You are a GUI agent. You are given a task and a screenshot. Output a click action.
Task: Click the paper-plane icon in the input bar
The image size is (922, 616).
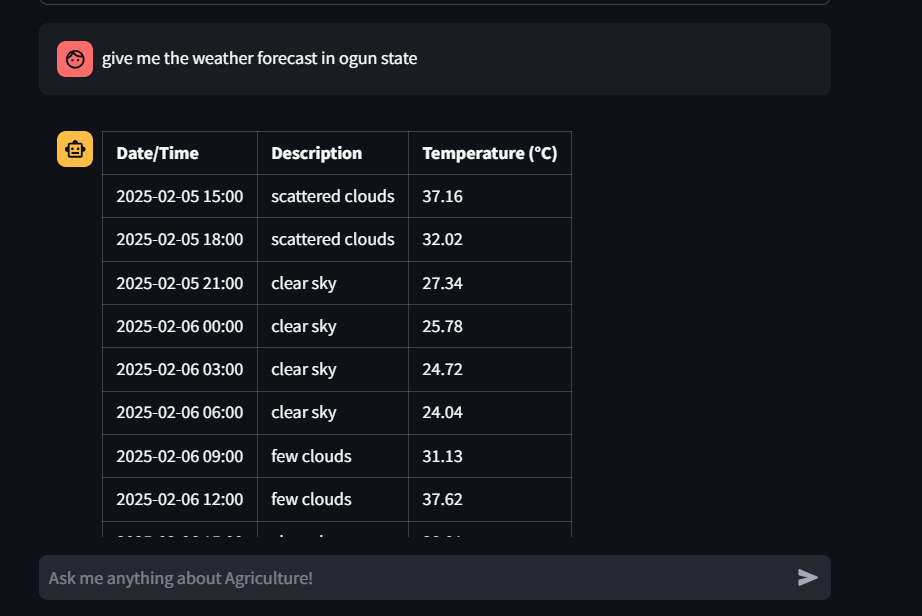click(806, 577)
